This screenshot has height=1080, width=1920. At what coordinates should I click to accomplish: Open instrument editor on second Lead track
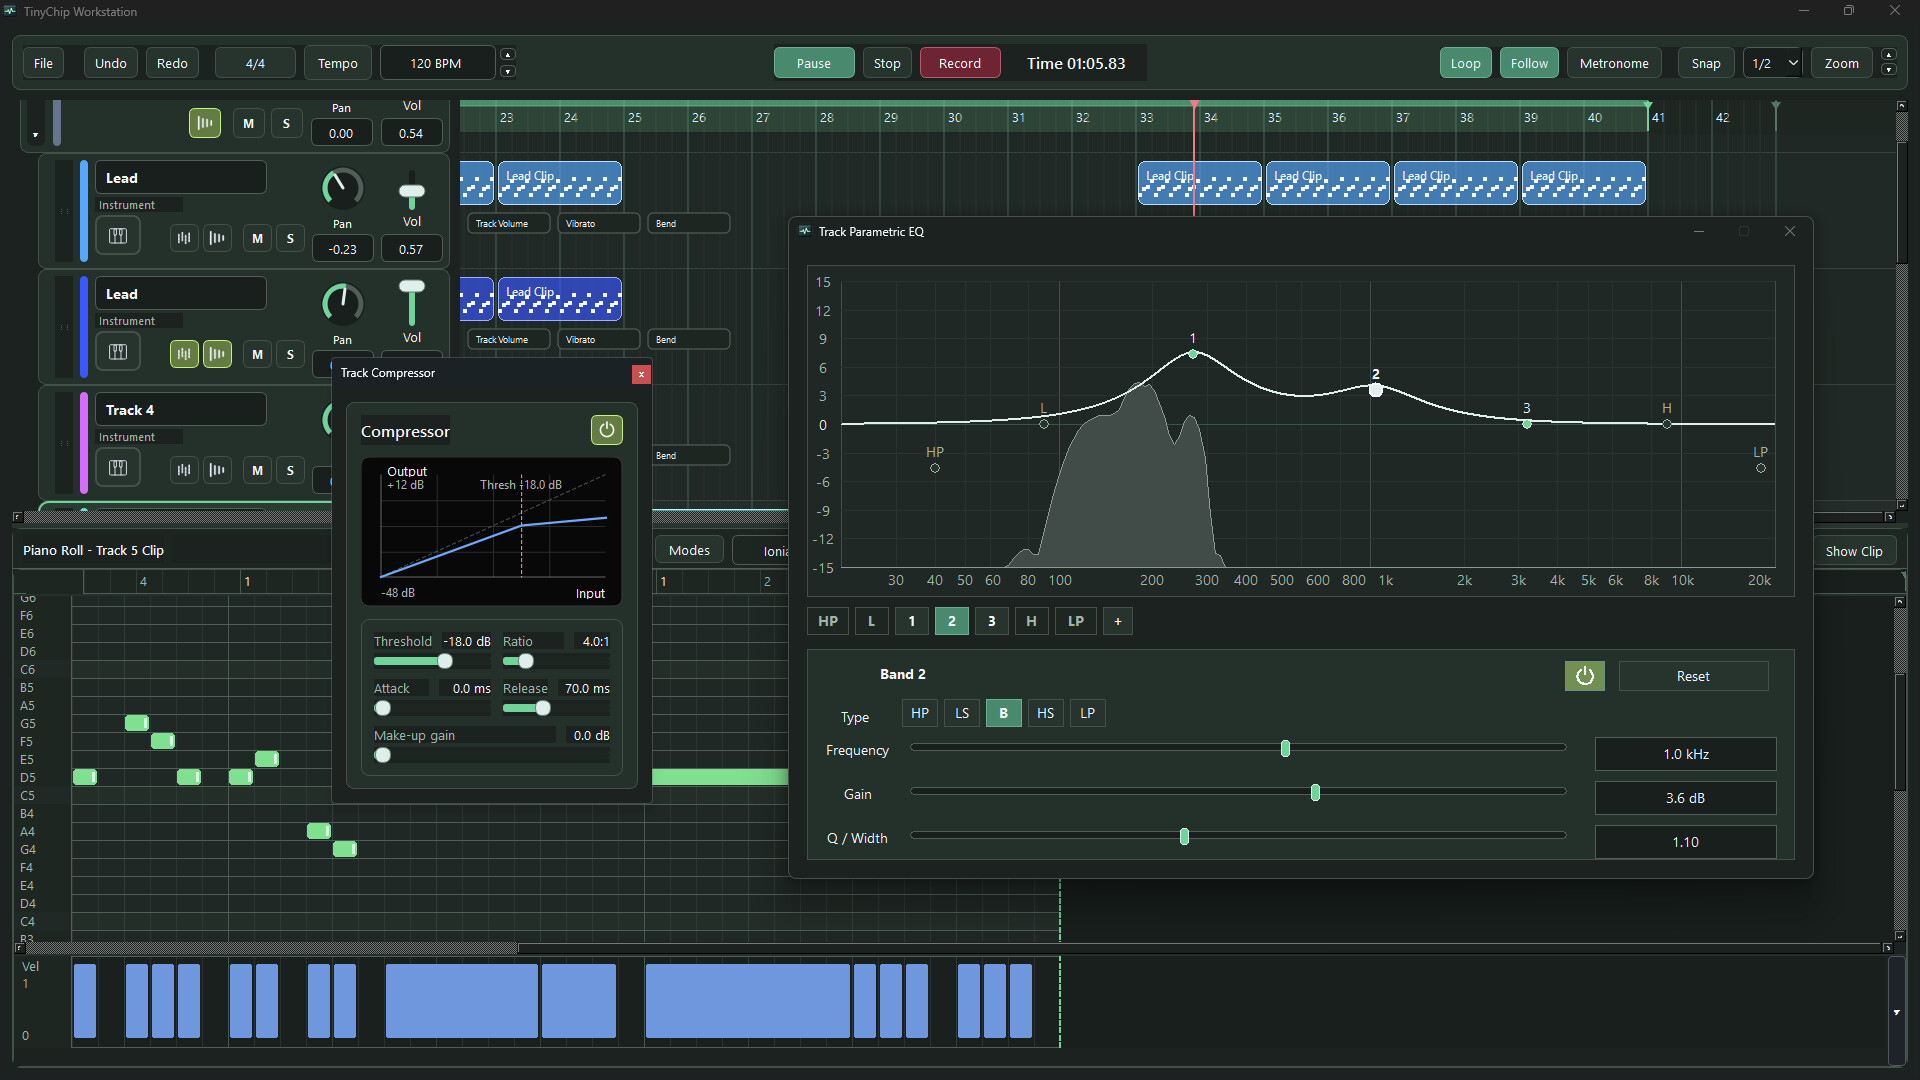118,353
